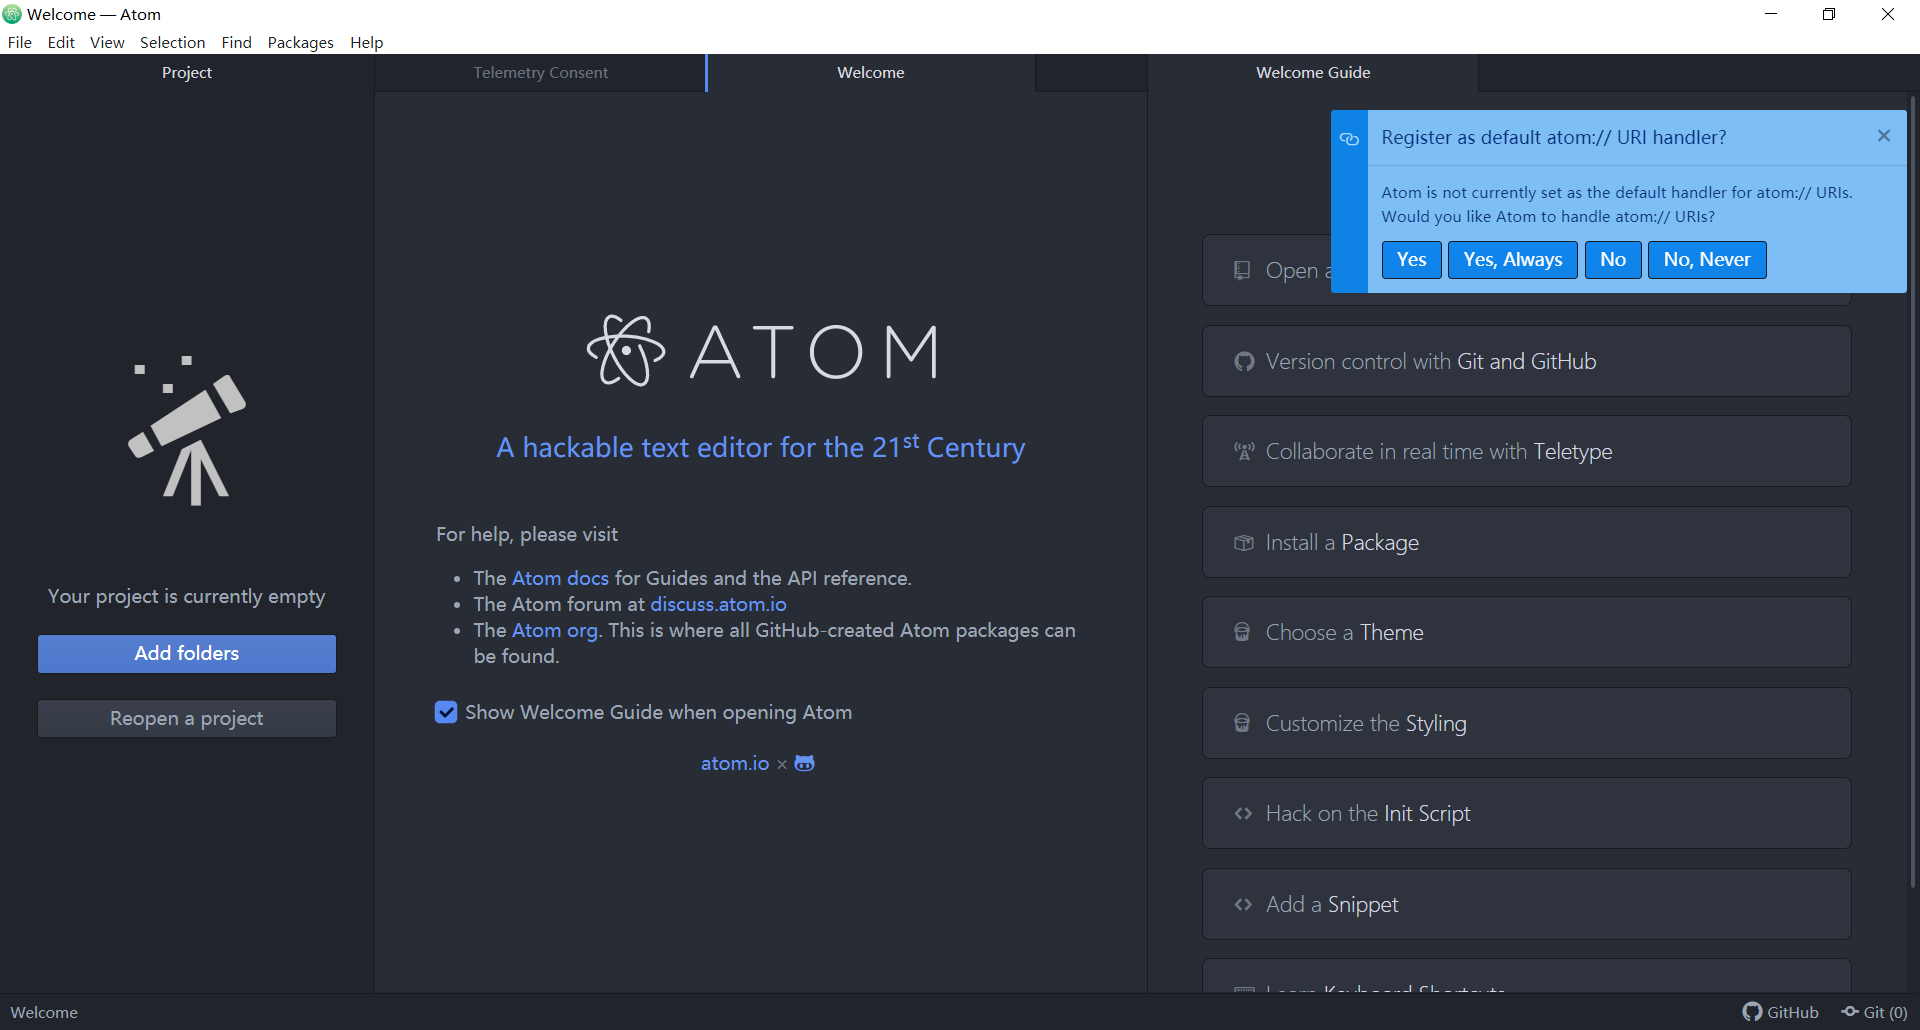Click the package icon on Install a Package card

click(x=1244, y=542)
